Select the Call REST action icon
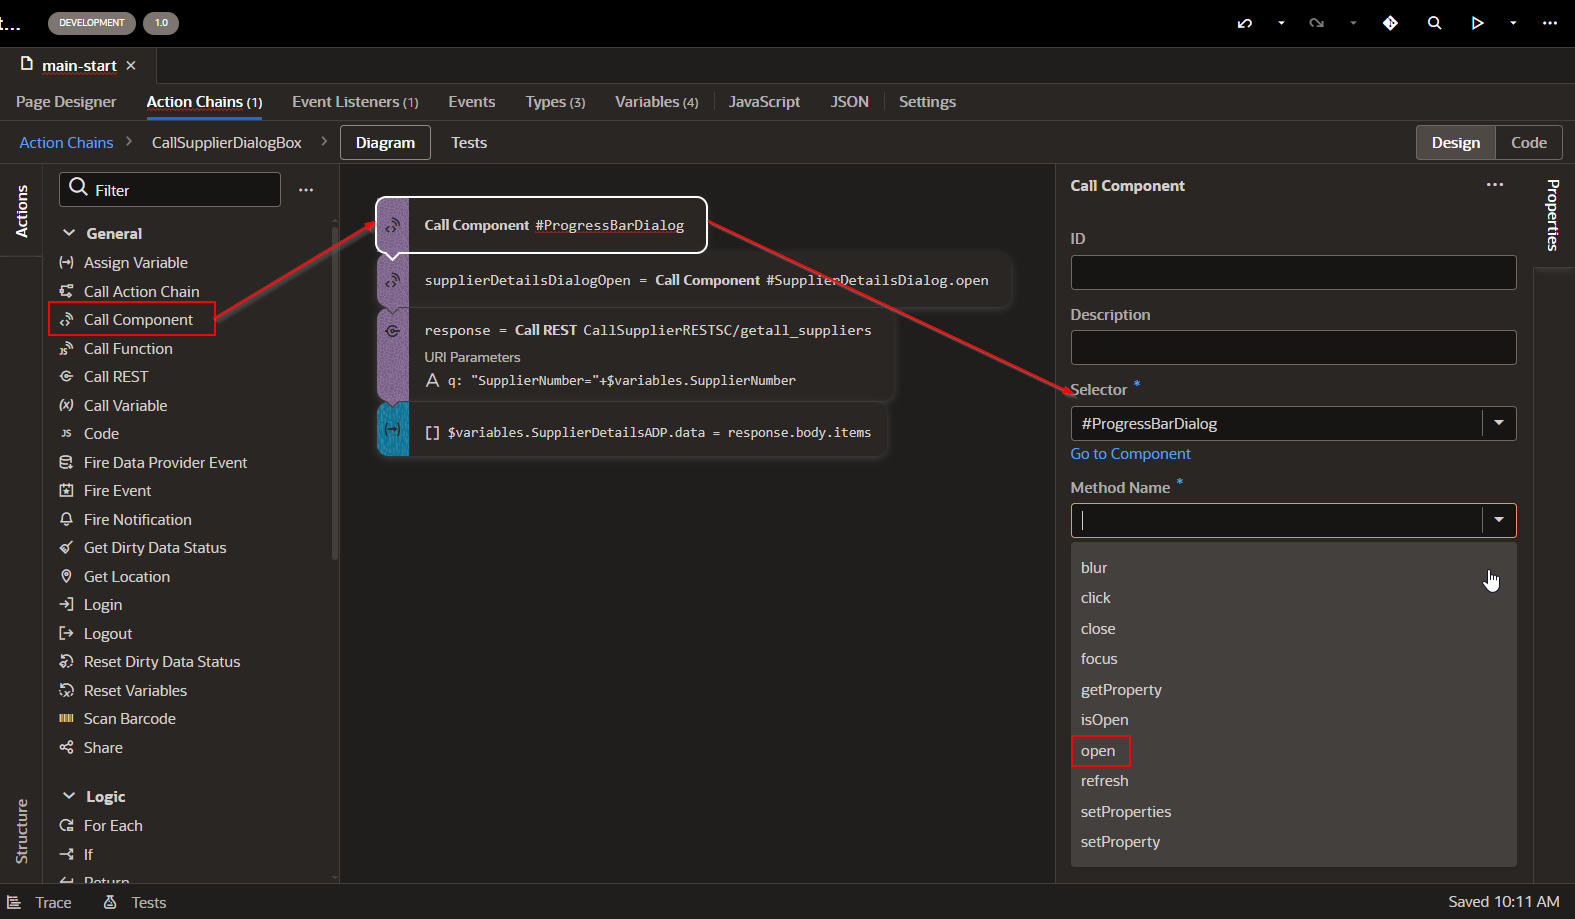 tap(66, 376)
